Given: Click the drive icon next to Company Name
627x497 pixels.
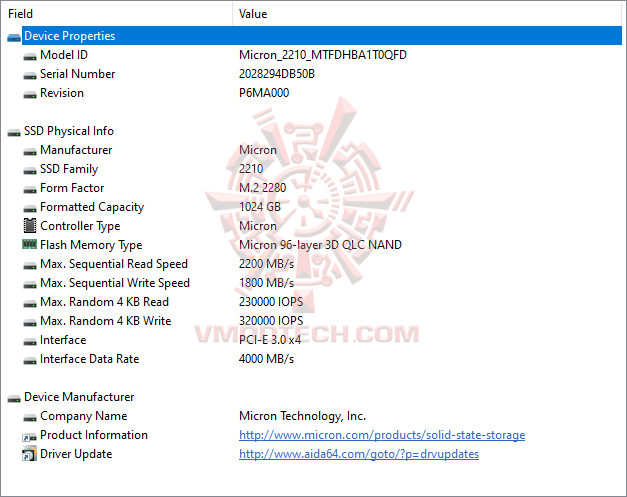Looking at the screenshot, I should tap(30, 417).
